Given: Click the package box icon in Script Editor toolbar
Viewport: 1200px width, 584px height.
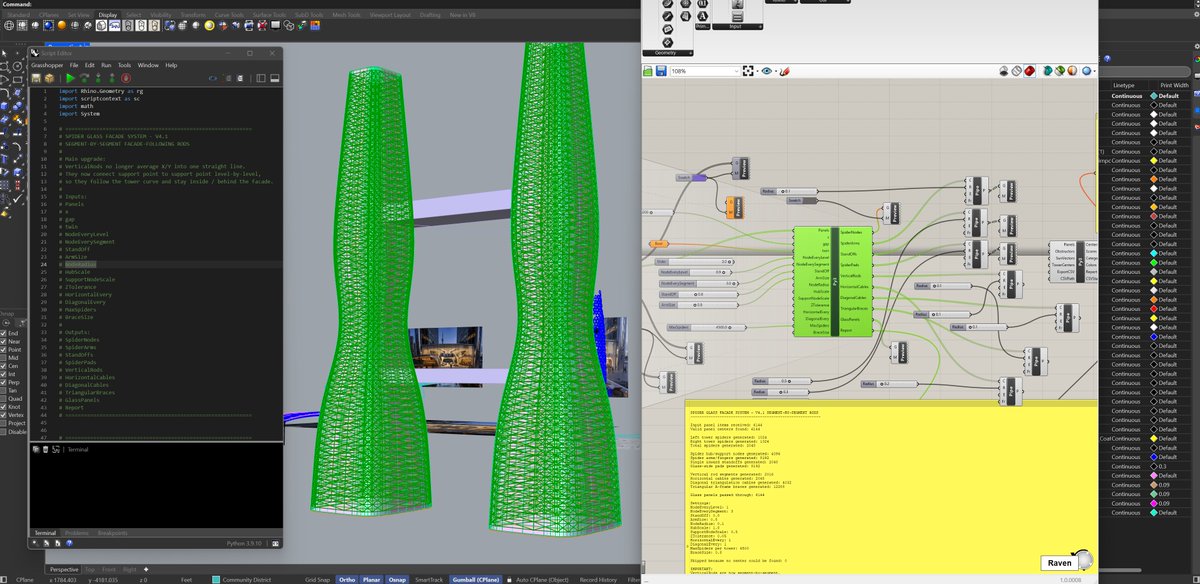Looking at the screenshot, I should 50,78.
